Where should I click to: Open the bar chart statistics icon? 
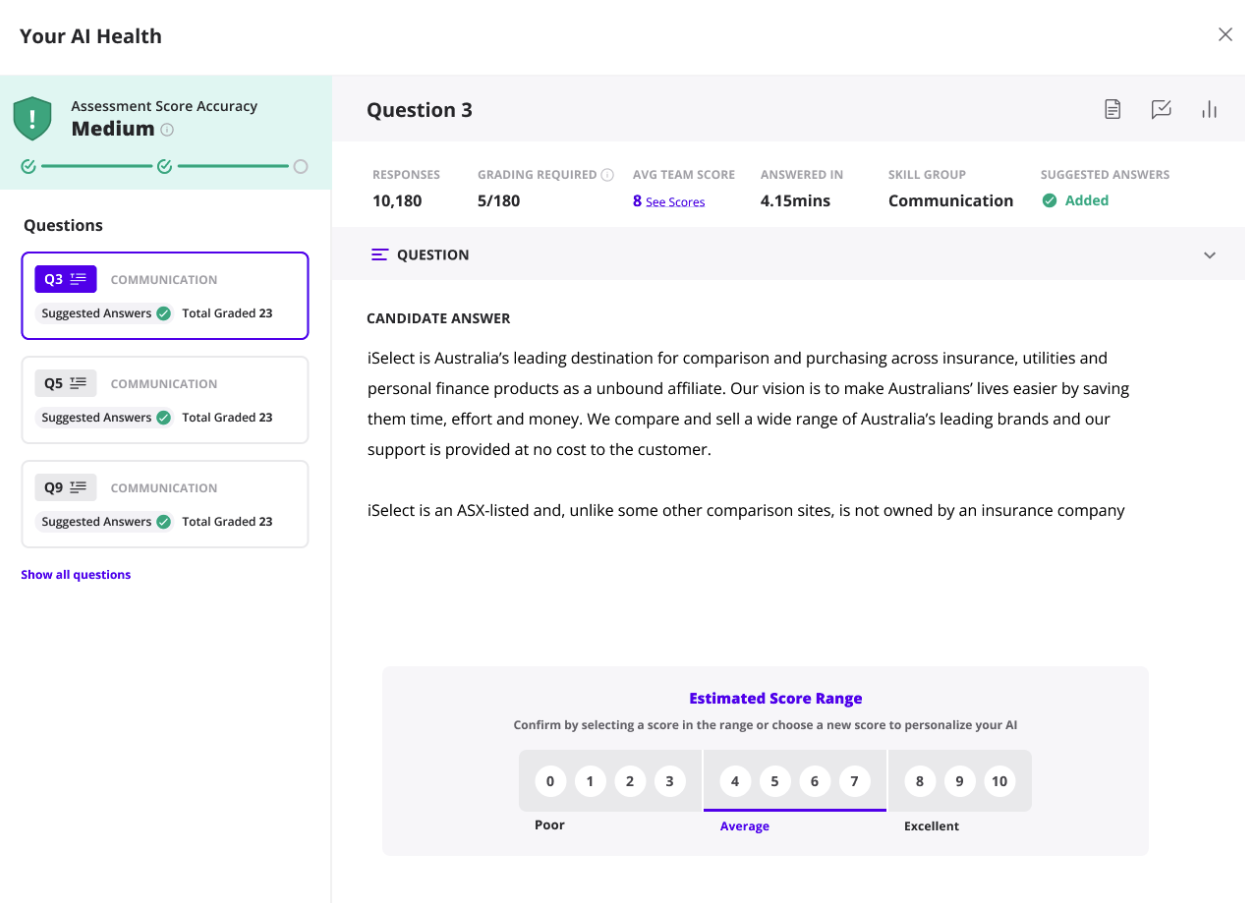pyautogui.click(x=1209, y=110)
